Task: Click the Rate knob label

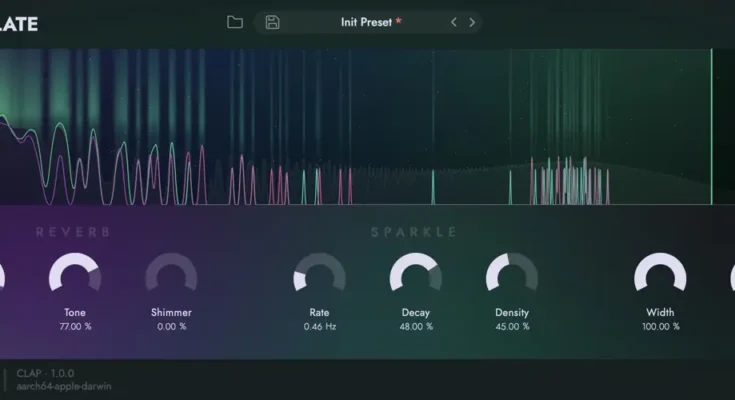Action: tap(319, 312)
